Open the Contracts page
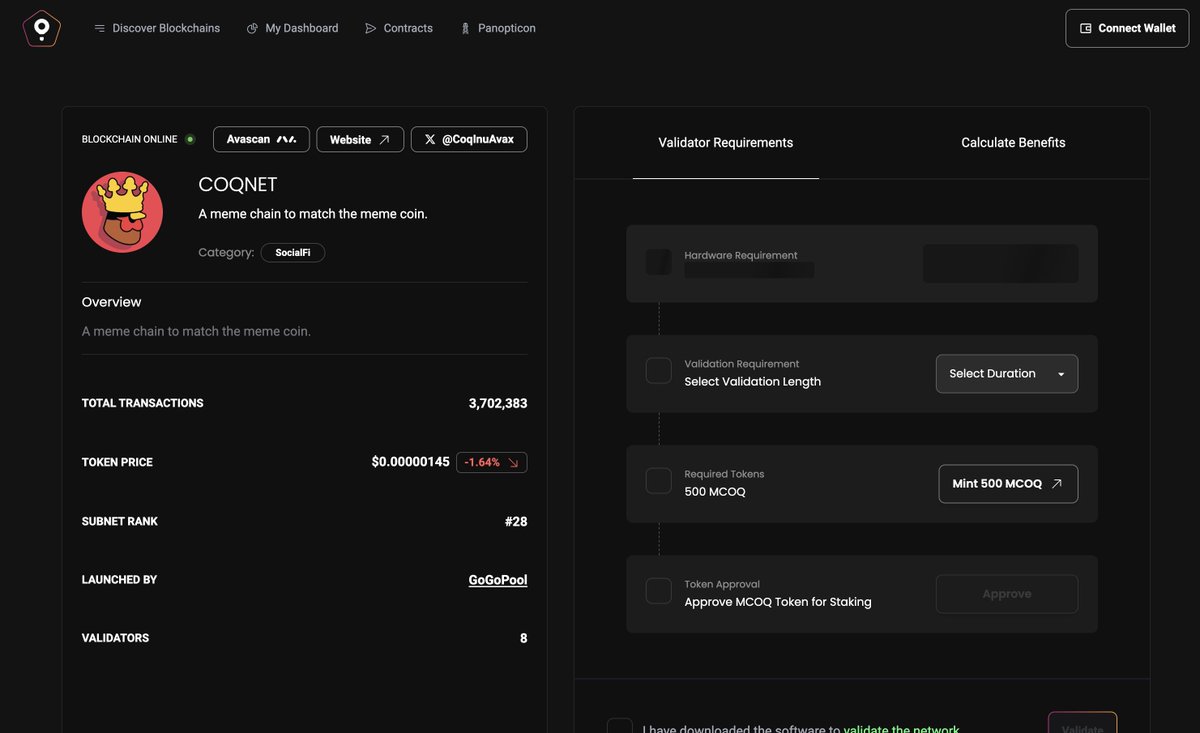The height and width of the screenshot is (733, 1200). [x=398, y=28]
